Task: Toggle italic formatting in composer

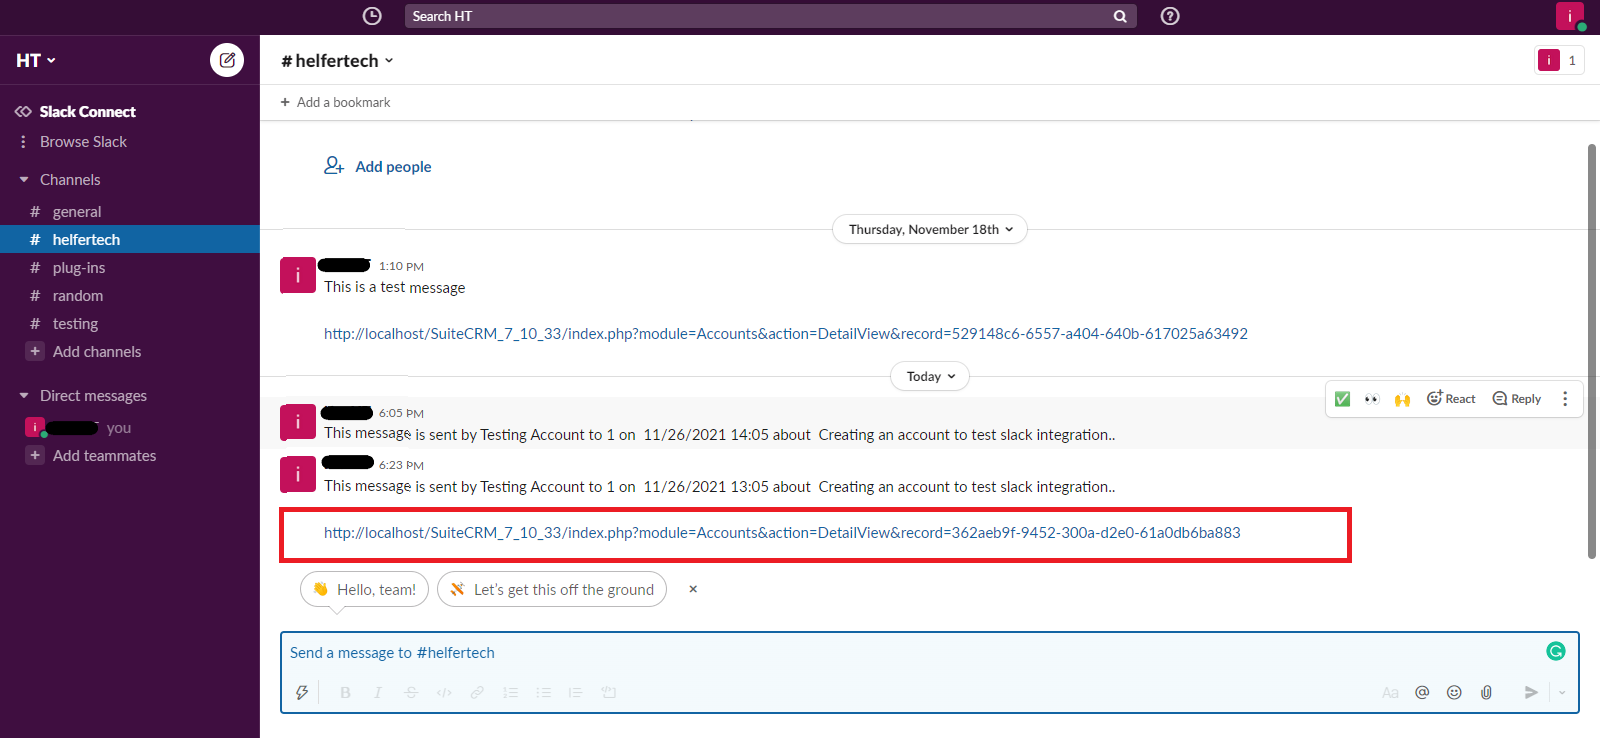Action: tap(378, 692)
